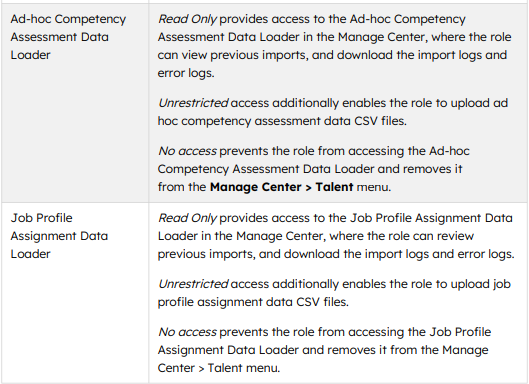Click the word 'Loader' under 'Assignment Data'

[30, 254]
